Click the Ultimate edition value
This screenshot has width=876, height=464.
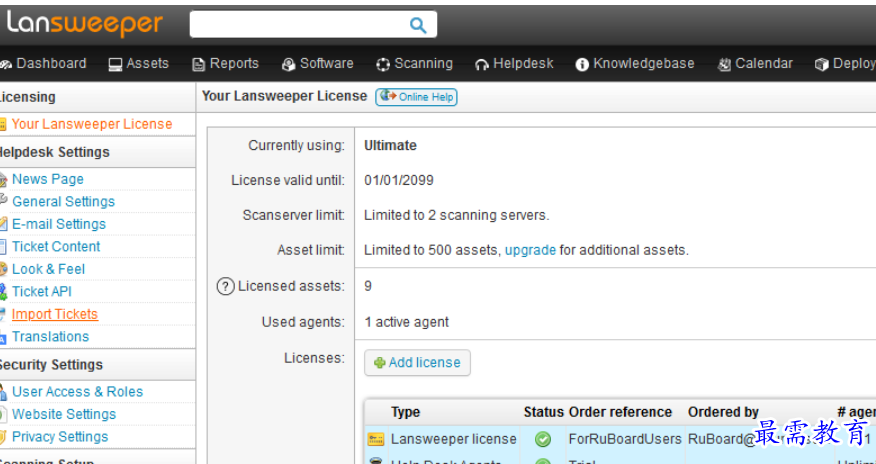tap(391, 146)
